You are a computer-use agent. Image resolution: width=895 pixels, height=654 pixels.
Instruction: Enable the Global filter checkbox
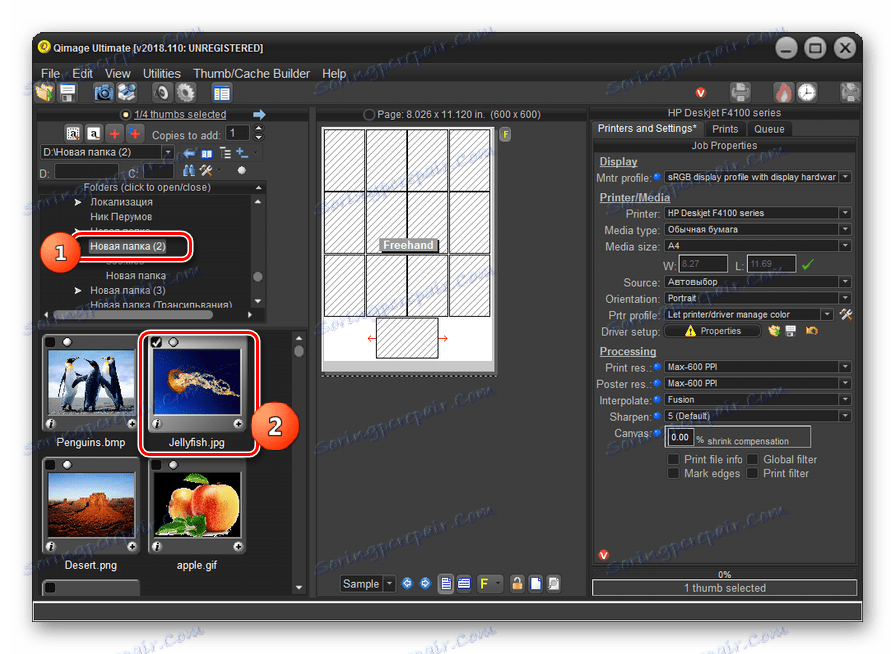pos(753,459)
